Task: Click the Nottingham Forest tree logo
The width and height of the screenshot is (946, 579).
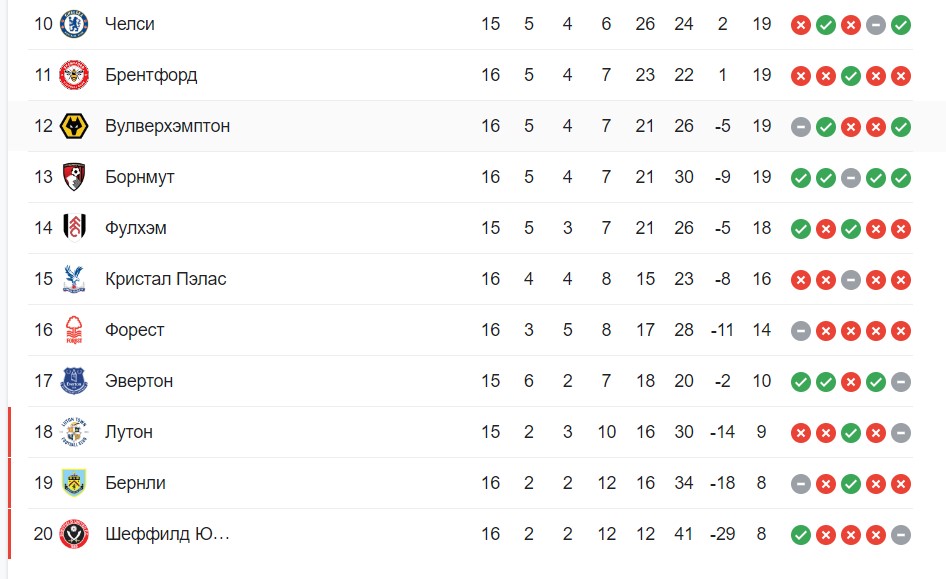Action: (74, 330)
